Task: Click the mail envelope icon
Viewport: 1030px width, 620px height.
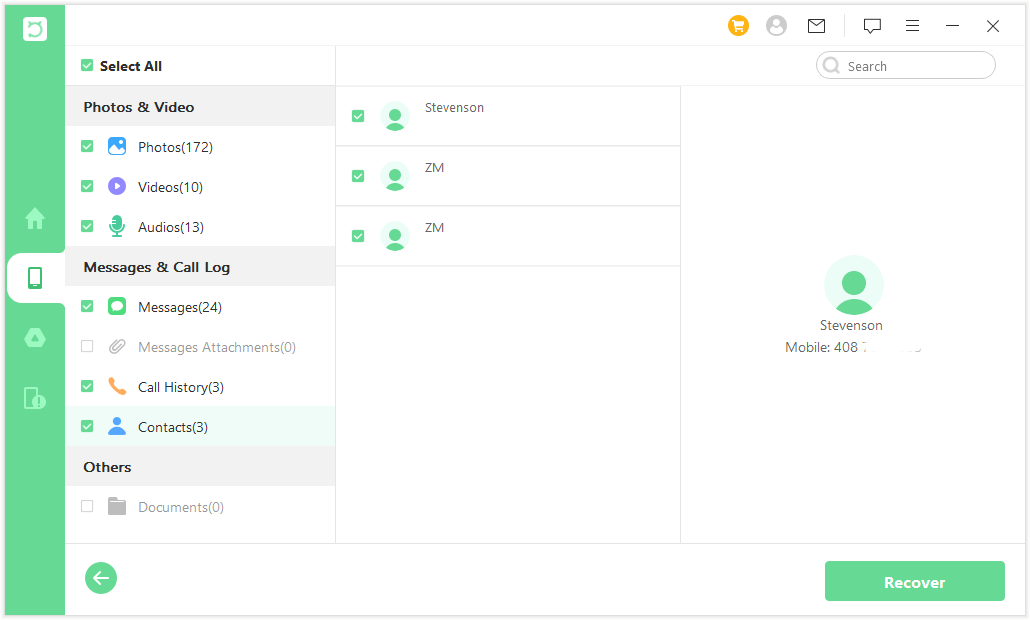Action: click(x=816, y=26)
